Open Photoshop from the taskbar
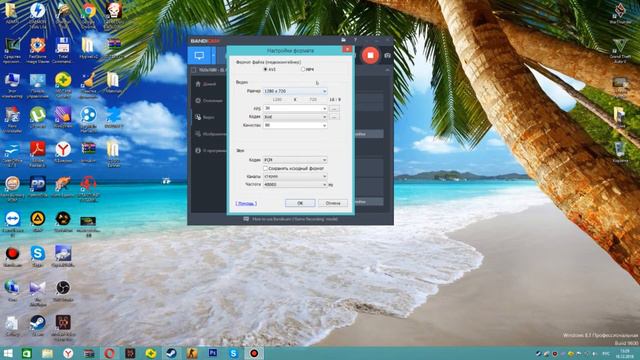Viewport: 640px width, 360px height. point(213,353)
